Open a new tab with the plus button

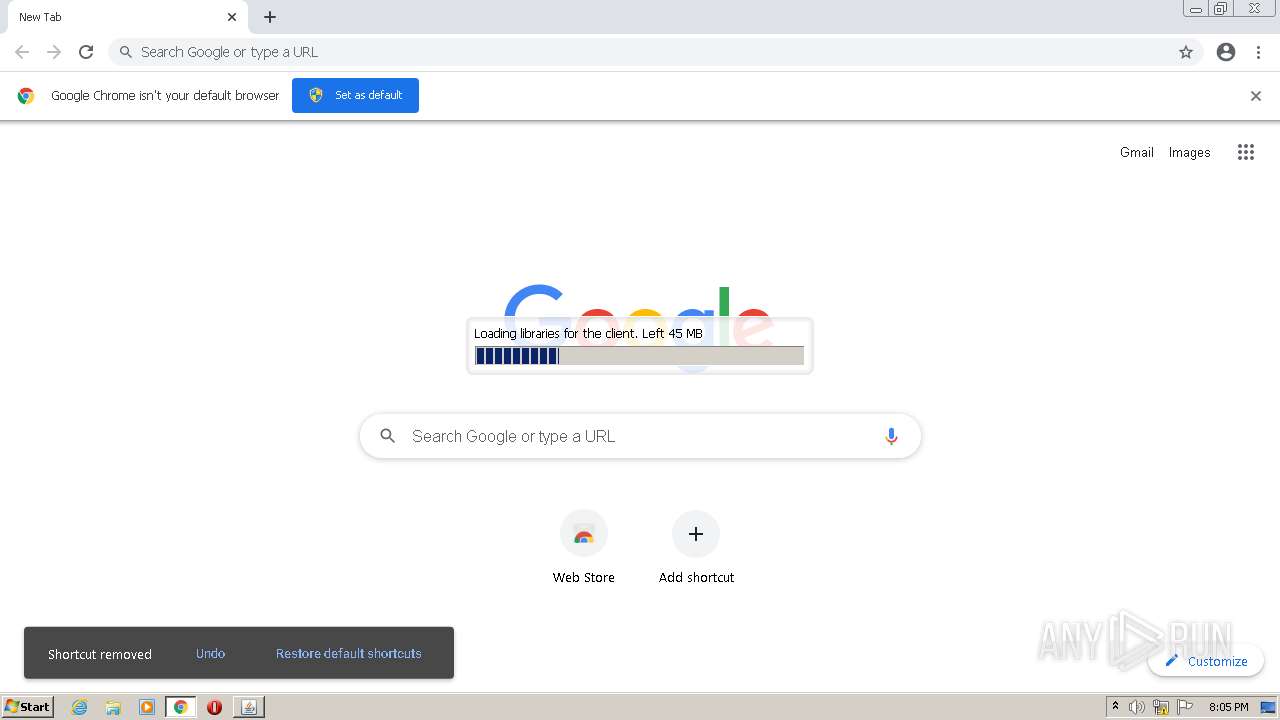click(270, 17)
